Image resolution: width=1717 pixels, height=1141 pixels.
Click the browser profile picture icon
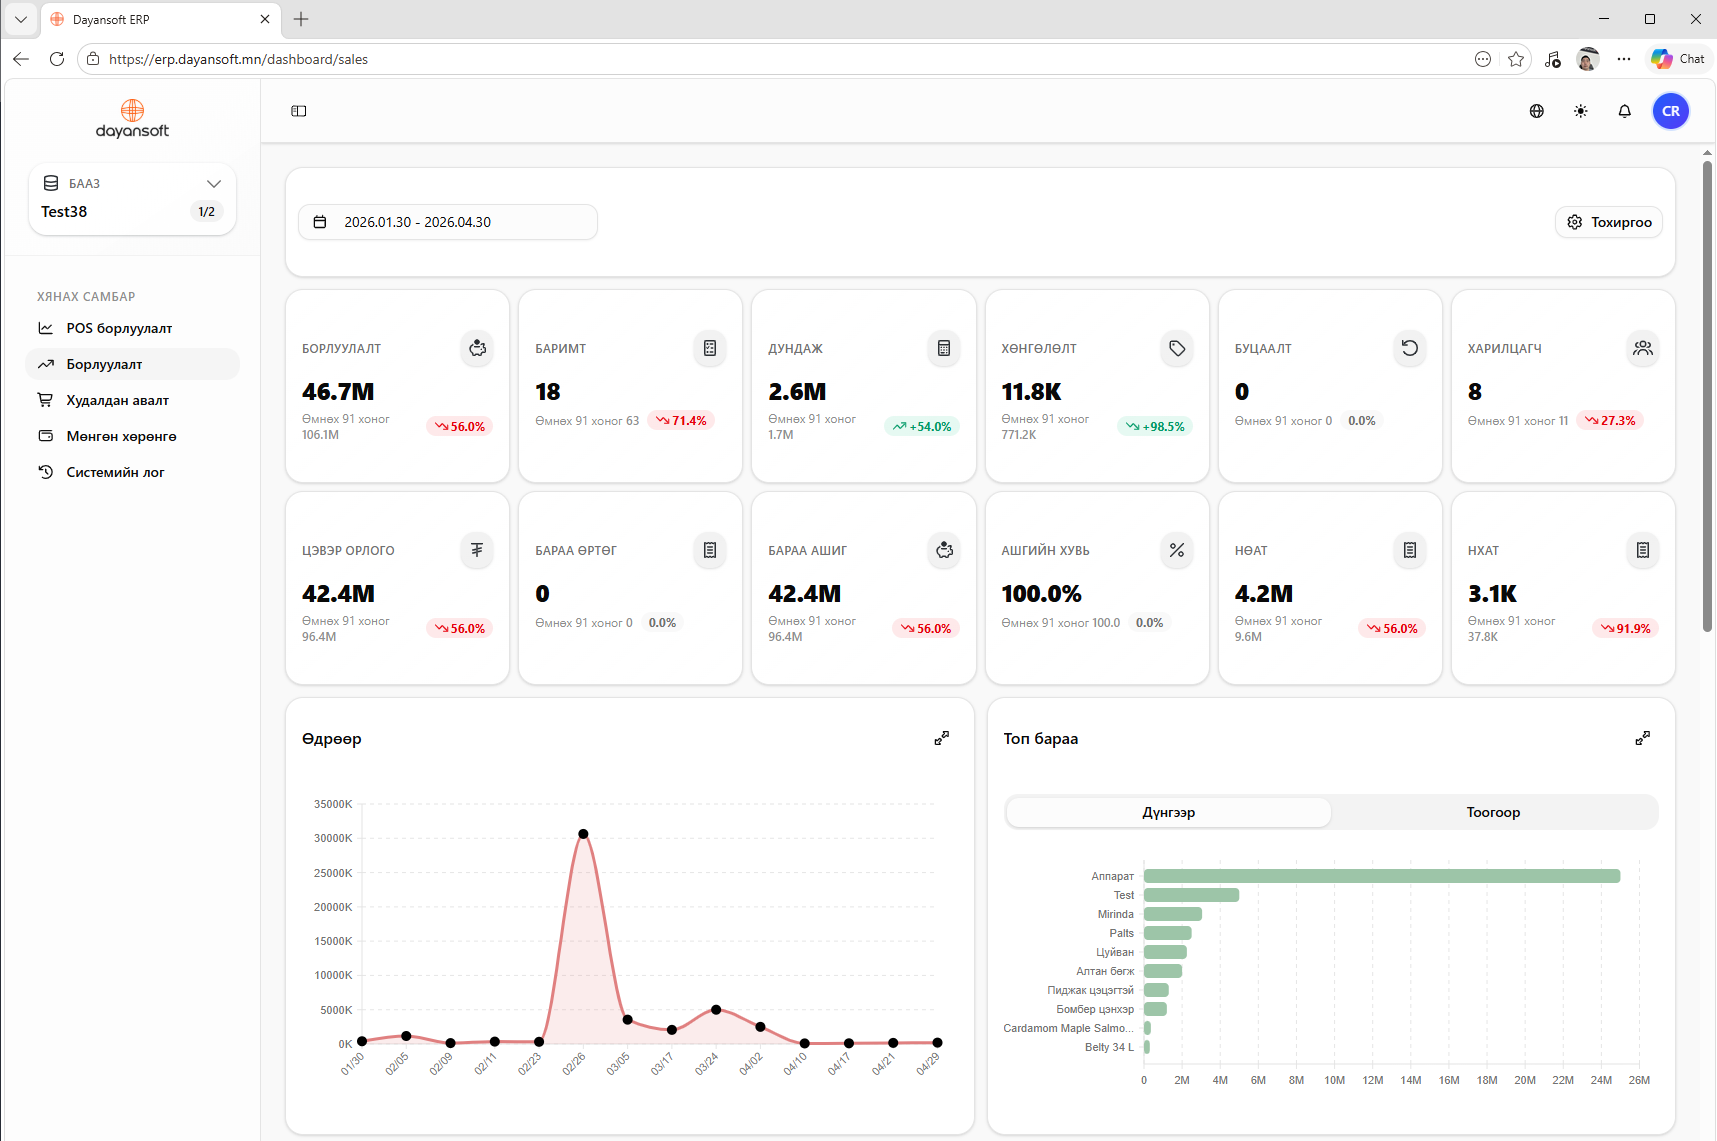(1588, 59)
